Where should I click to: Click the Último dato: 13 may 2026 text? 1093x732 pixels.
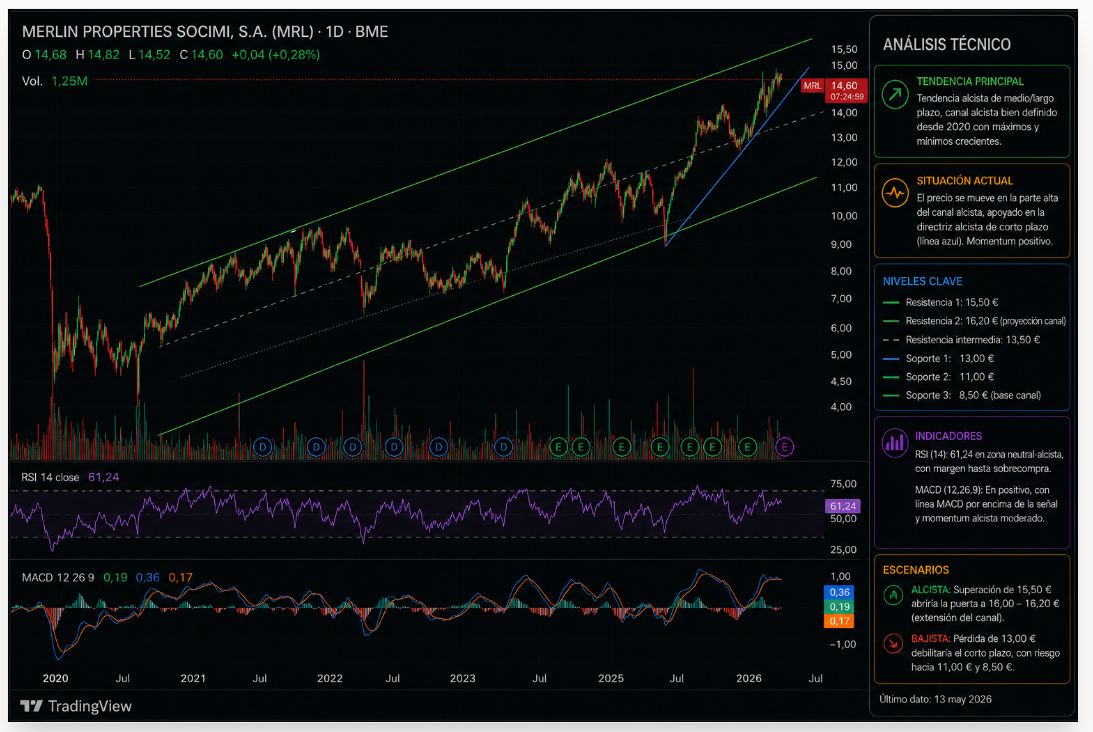(x=935, y=699)
